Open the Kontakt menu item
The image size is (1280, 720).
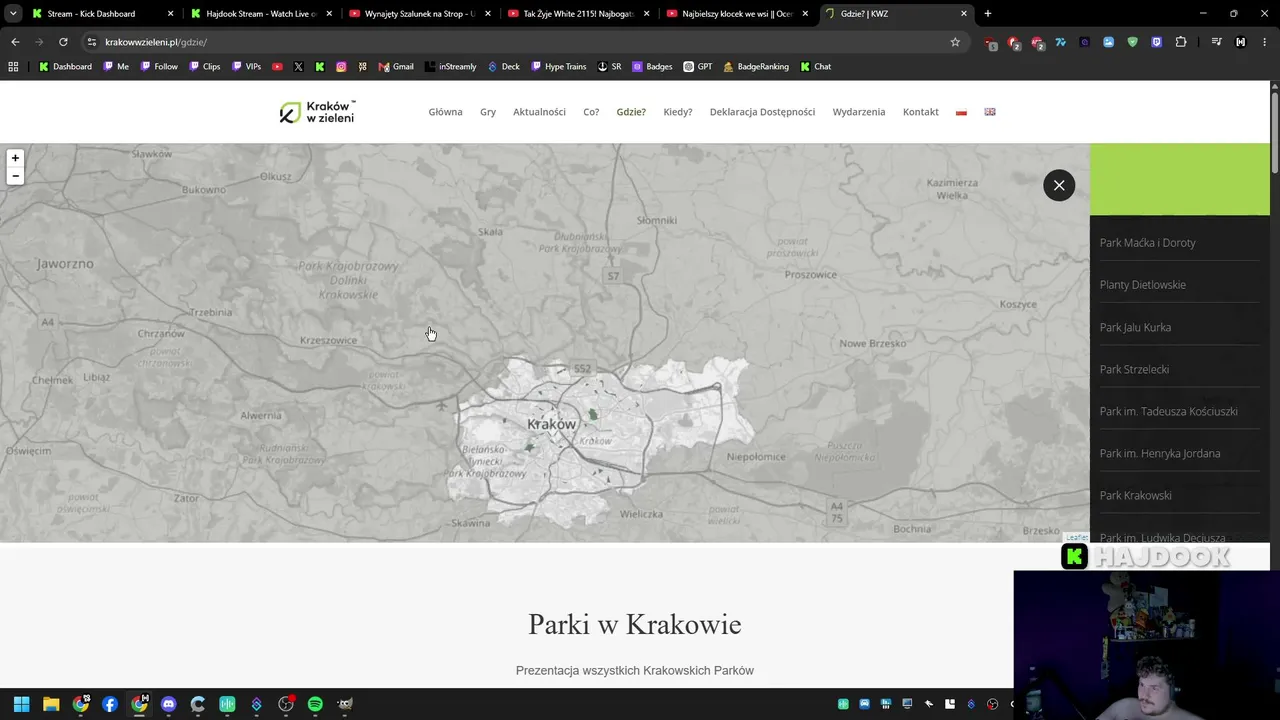pyautogui.click(x=921, y=112)
